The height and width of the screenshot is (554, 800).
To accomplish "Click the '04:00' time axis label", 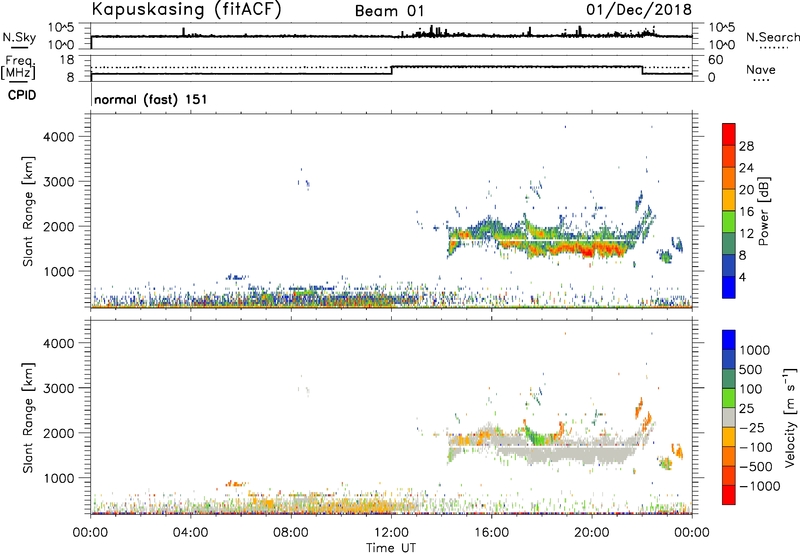I will 191,533.
